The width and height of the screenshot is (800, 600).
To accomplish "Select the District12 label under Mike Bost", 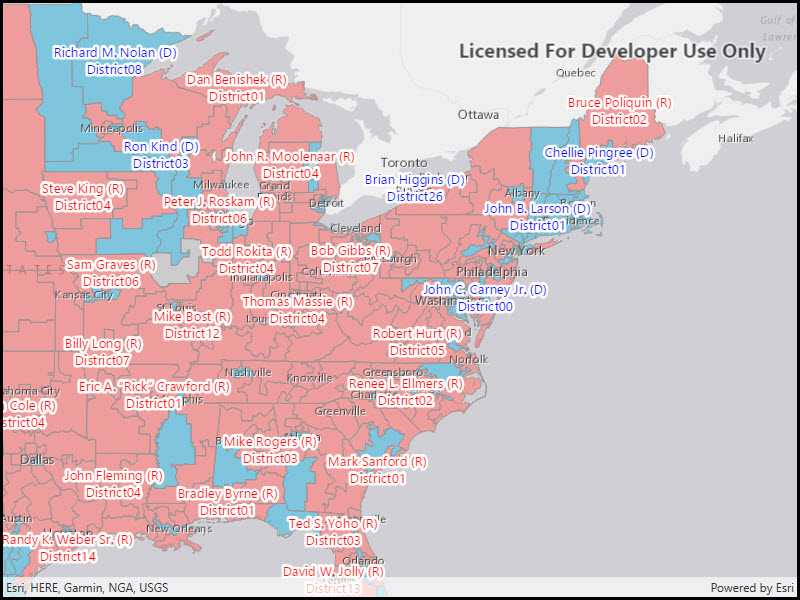I will (x=192, y=334).
